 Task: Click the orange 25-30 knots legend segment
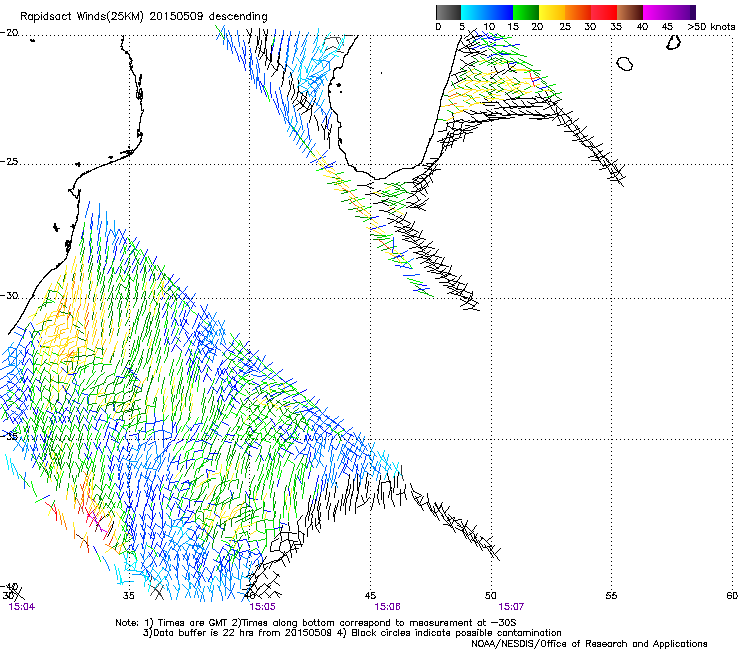tap(578, 12)
